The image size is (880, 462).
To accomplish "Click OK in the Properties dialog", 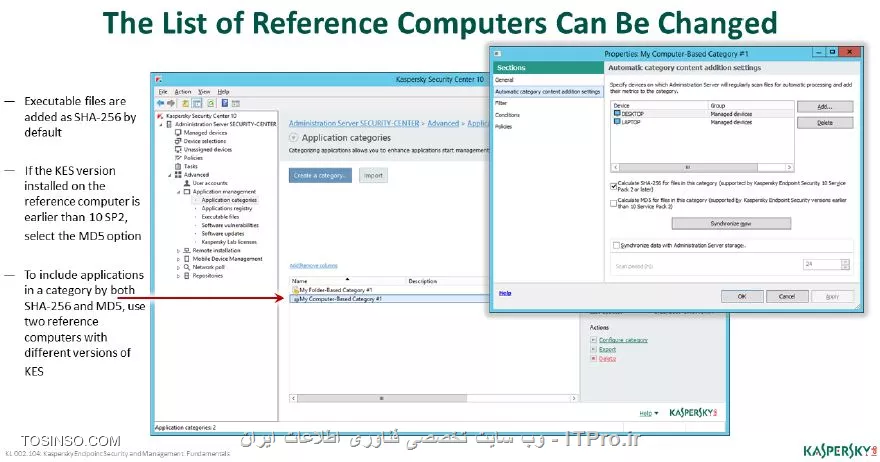I will pyautogui.click(x=742, y=296).
